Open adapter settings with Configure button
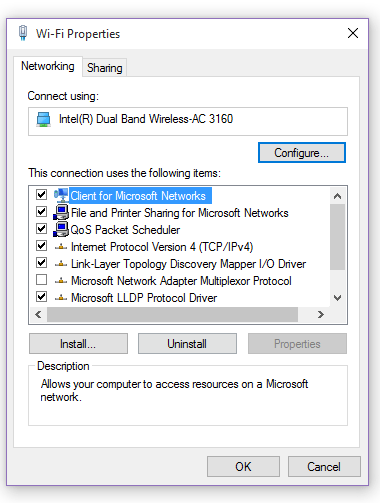The image size is (380, 503). click(x=302, y=153)
